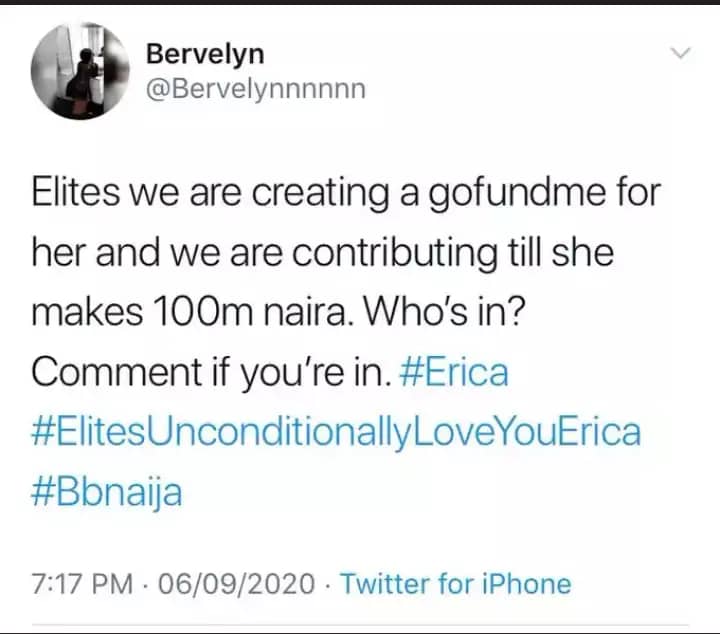Click the @Bervelynnnnnn handle
720x634 pixels.
coord(255,89)
